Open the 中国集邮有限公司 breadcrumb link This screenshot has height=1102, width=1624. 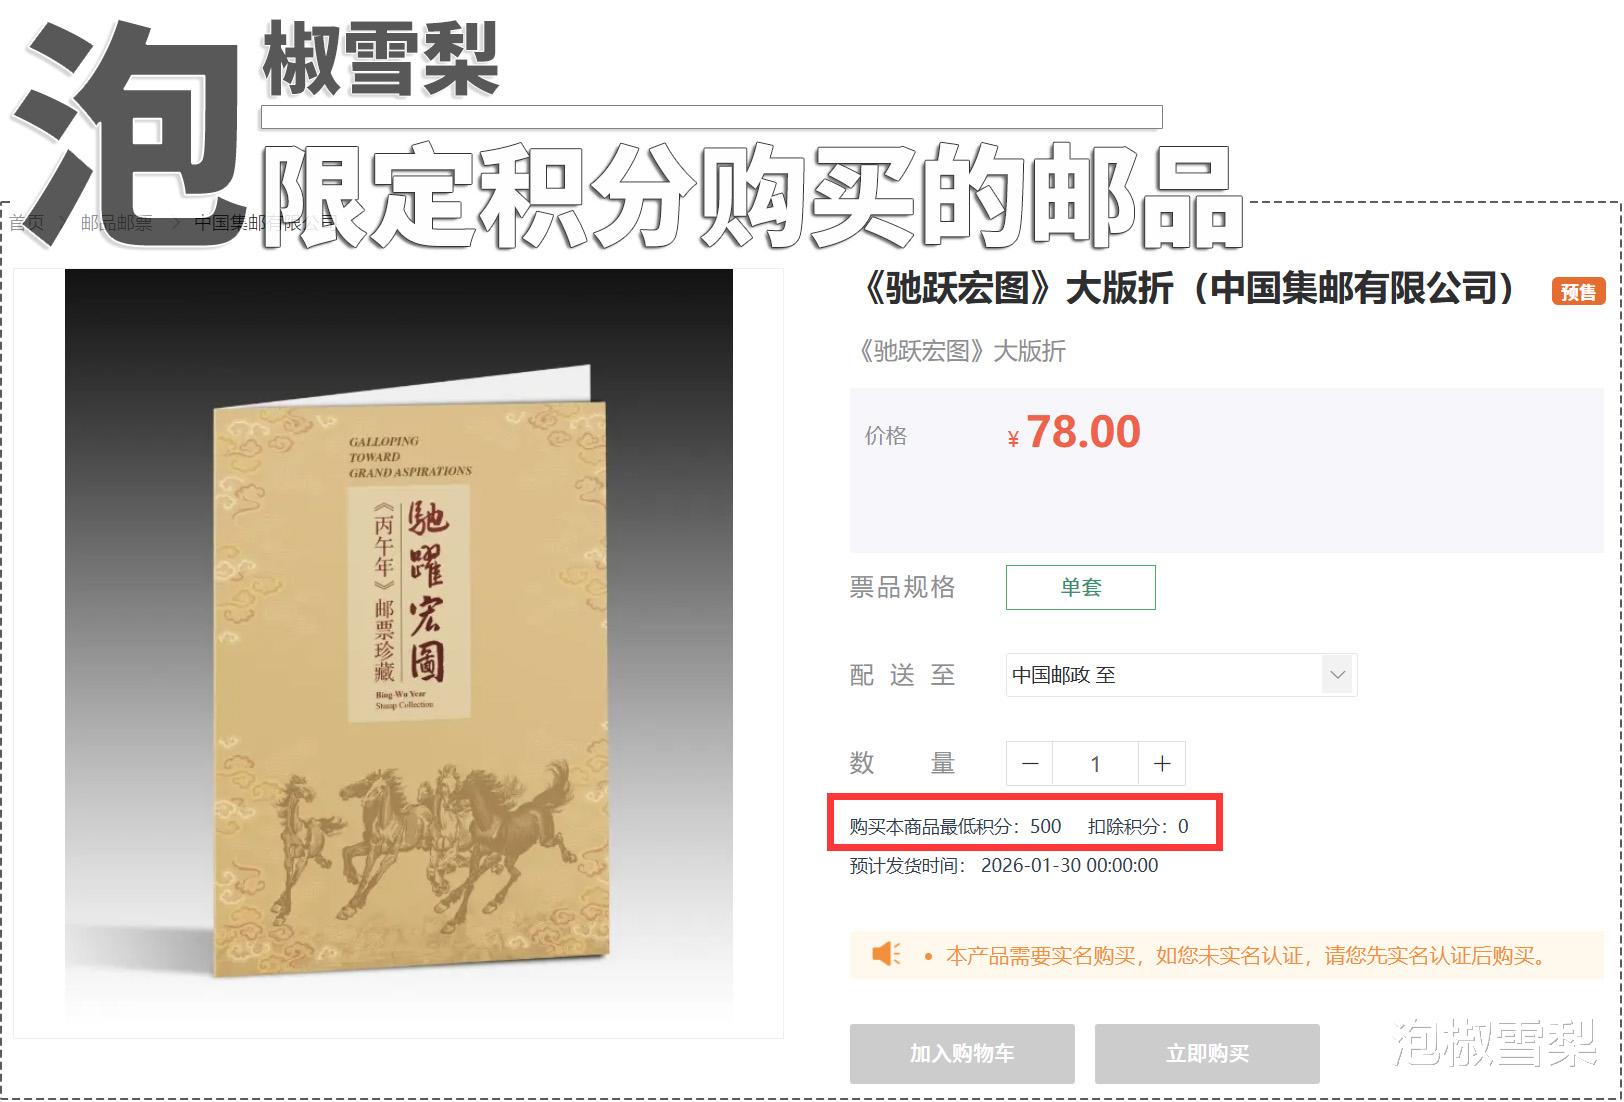coord(265,222)
